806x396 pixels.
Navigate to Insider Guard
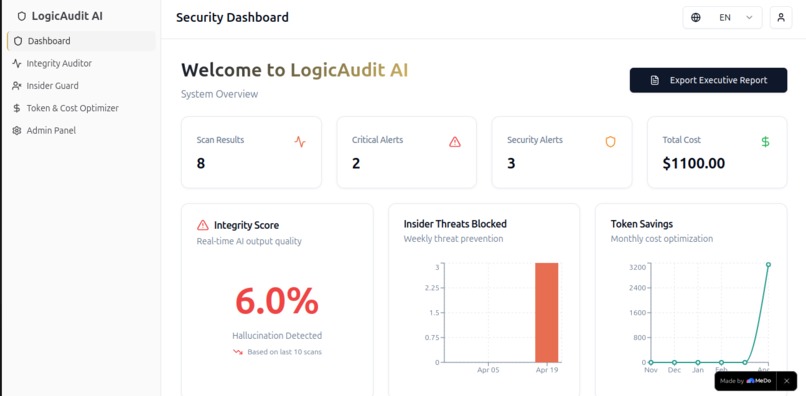coord(81,86)
